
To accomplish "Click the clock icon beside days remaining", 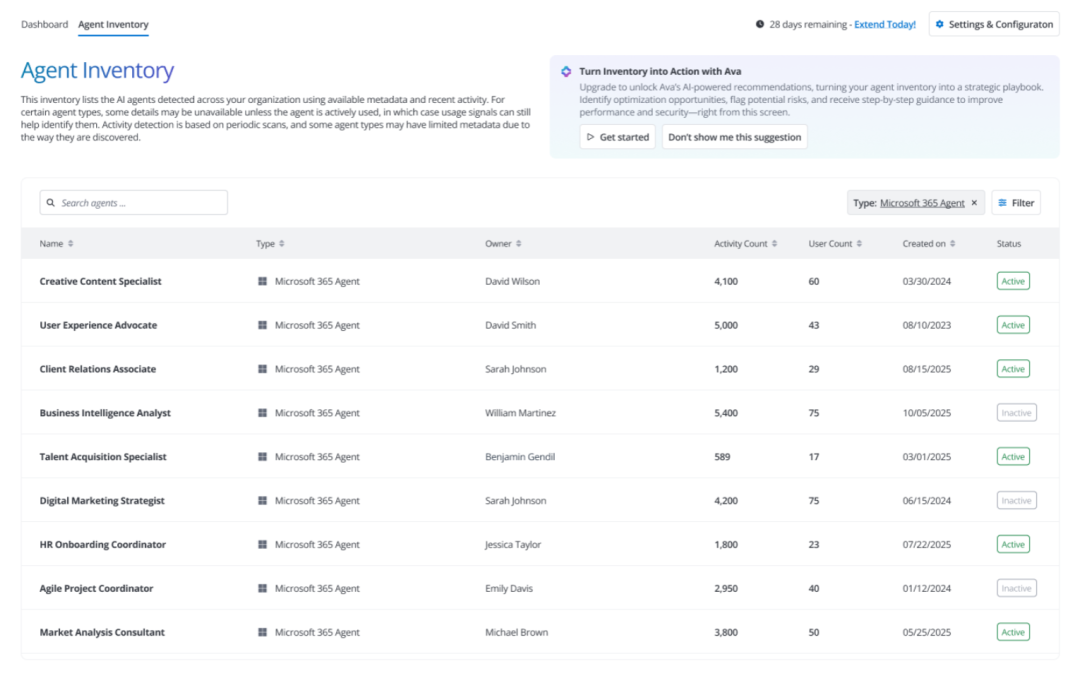I will [760, 24].
